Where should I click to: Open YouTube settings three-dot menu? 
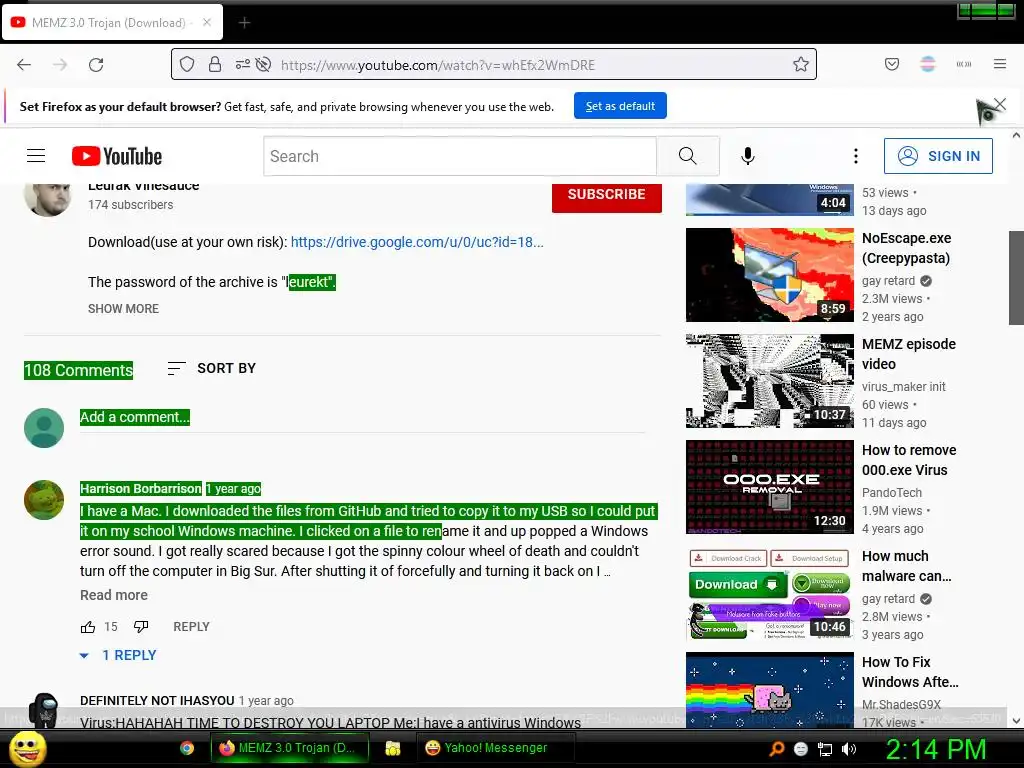pyautogui.click(x=856, y=156)
